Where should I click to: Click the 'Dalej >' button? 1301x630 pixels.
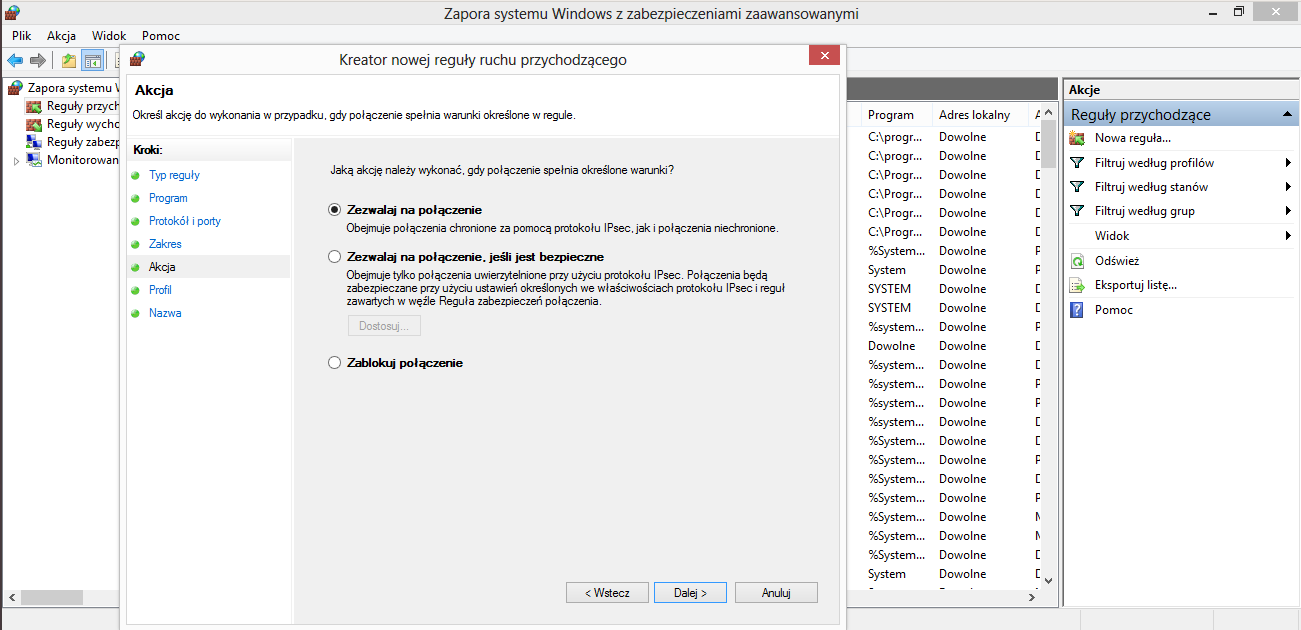[691, 593]
